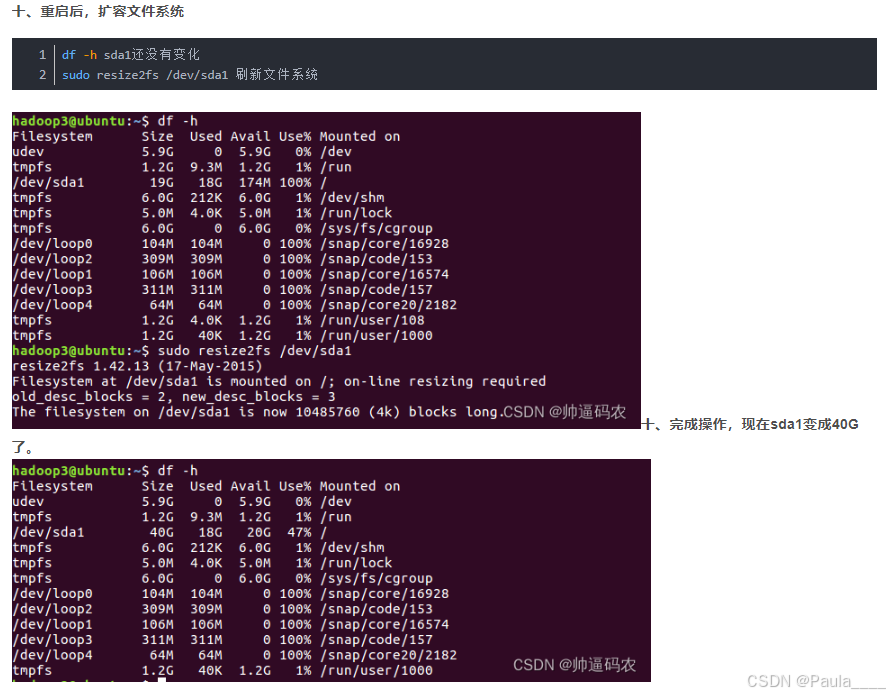Select code line 'df -h sda1还没有变化'

point(131,54)
